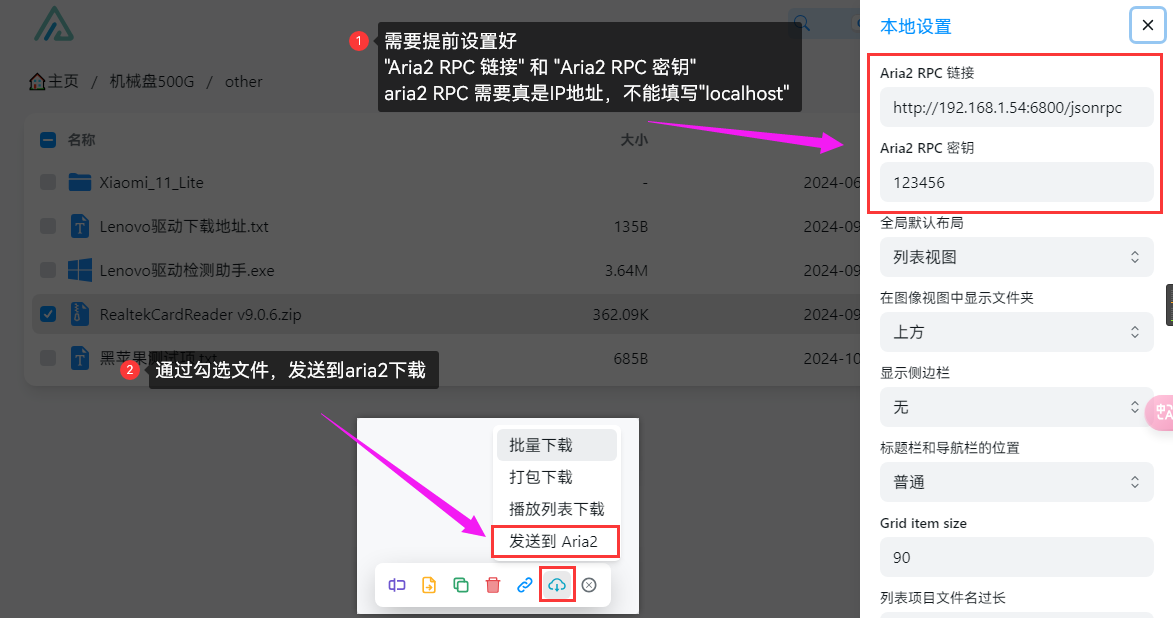Click the Aria2 RPC 密钥 field showing 123456

click(1017, 182)
